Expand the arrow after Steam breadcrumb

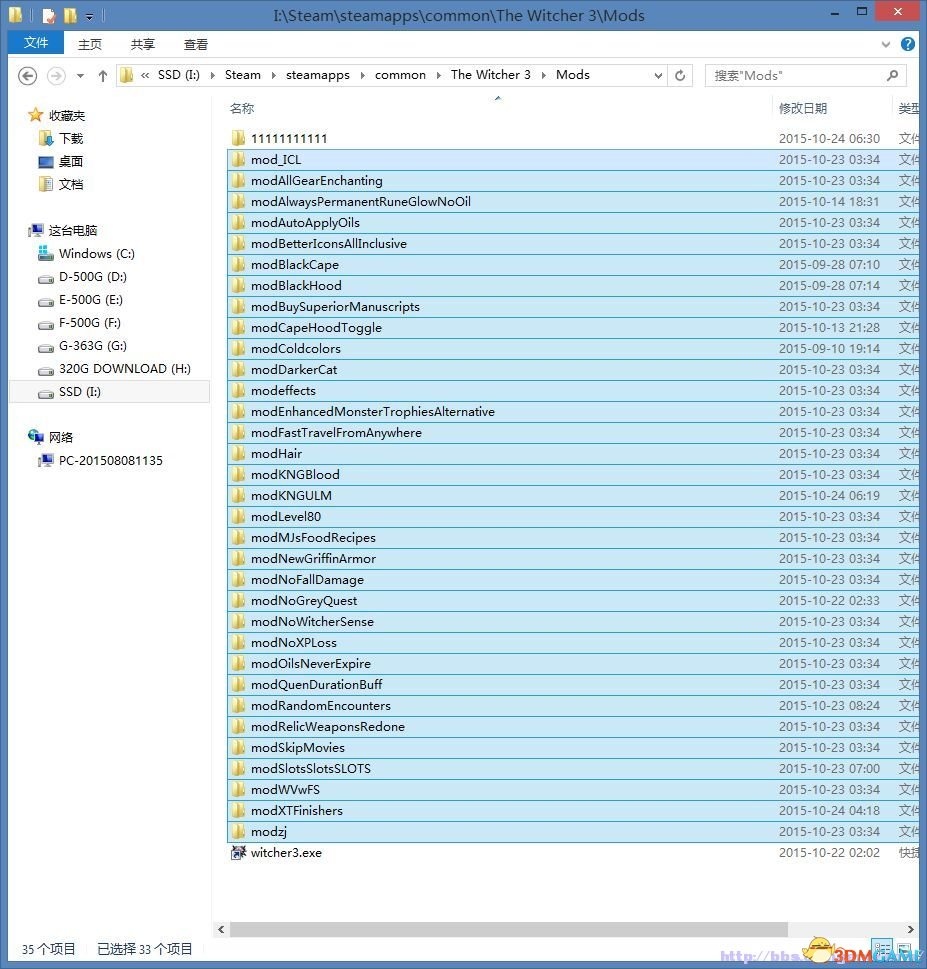[274, 75]
